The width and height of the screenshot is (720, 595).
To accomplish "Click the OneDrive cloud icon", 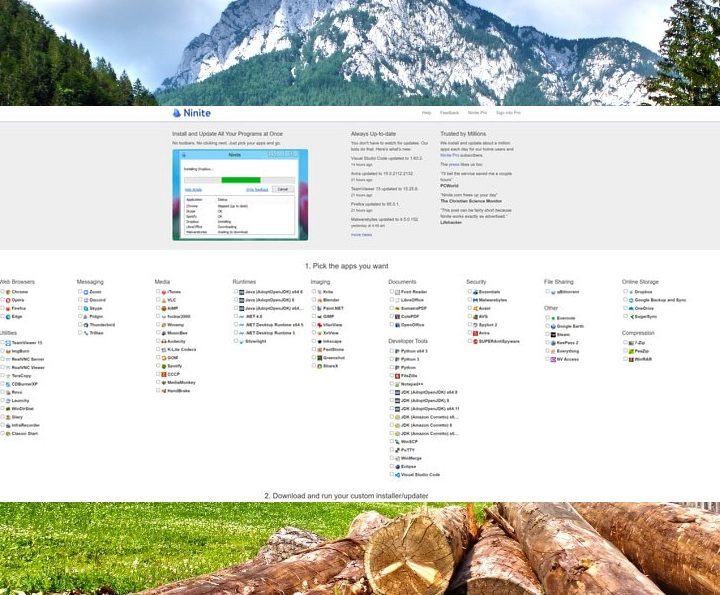I will click(631, 309).
